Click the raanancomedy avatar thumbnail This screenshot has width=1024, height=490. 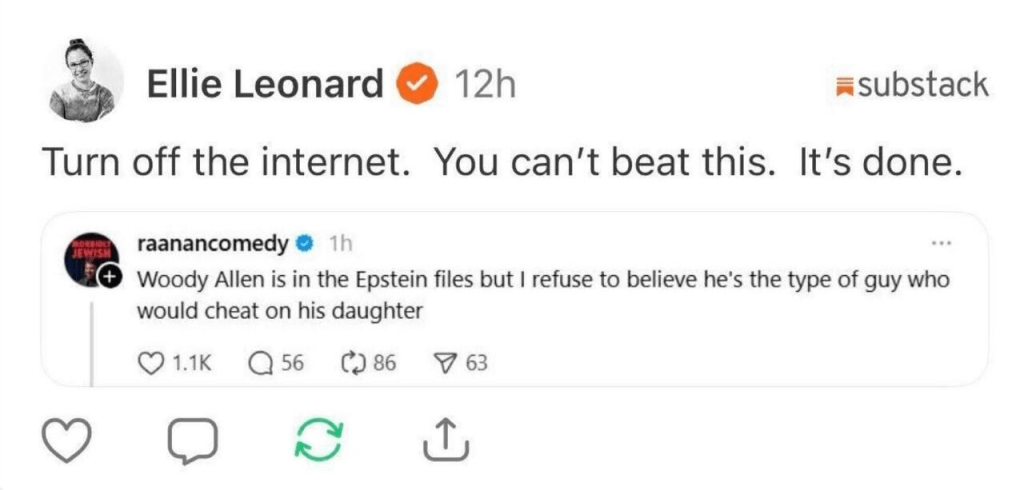[x=92, y=262]
